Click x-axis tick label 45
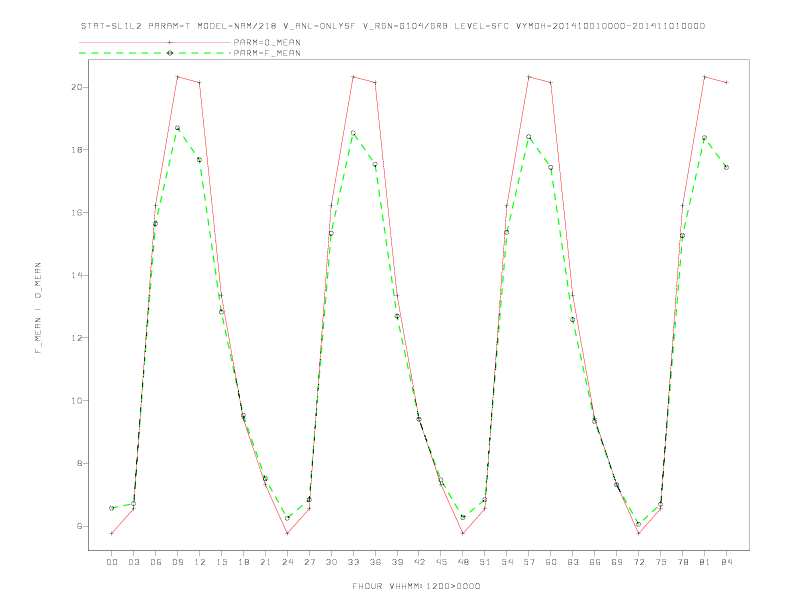 click(441, 562)
